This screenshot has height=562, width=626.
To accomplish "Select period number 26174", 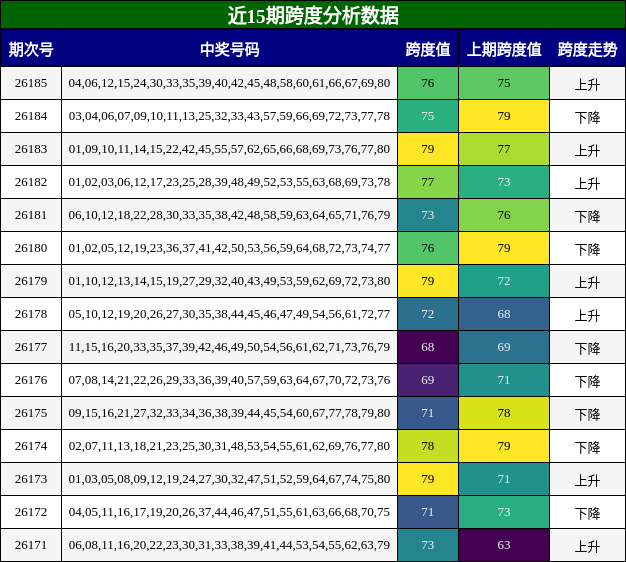I will point(31,446).
